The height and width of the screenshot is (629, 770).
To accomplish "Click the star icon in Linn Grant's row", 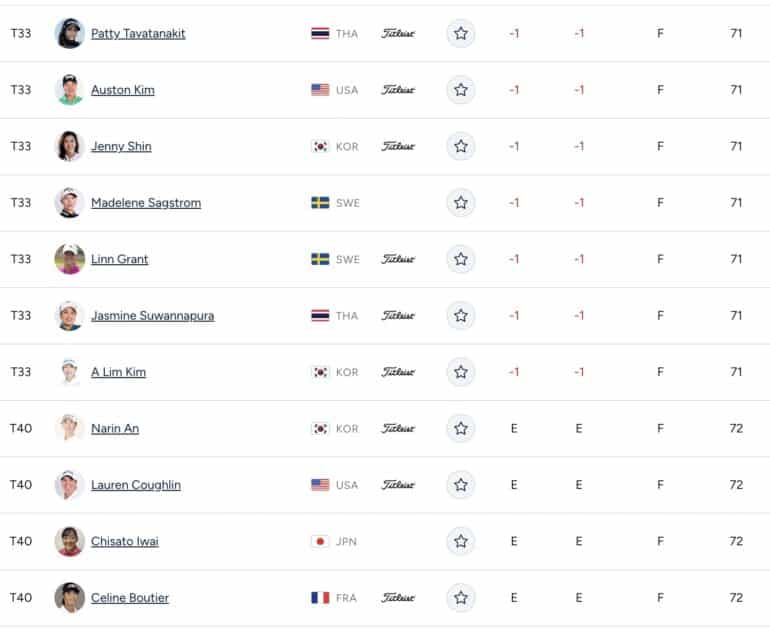I will click(x=461, y=259).
